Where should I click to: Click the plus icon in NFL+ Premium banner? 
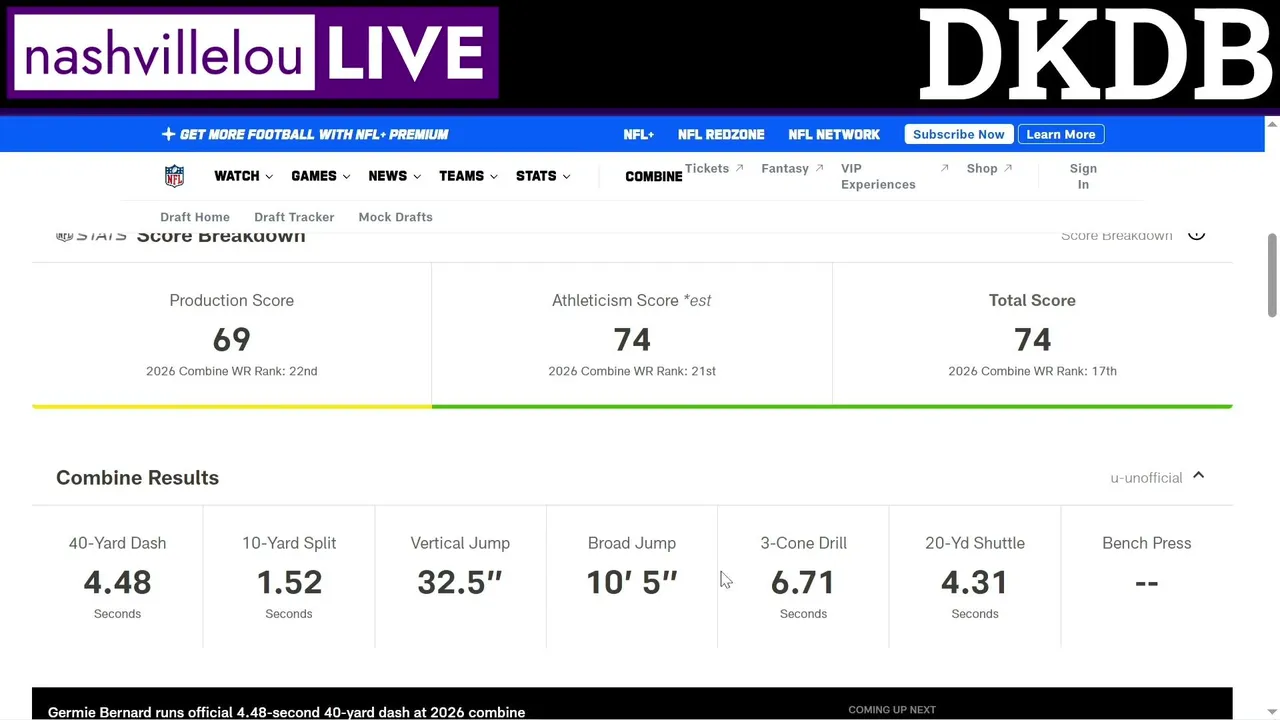[168, 134]
